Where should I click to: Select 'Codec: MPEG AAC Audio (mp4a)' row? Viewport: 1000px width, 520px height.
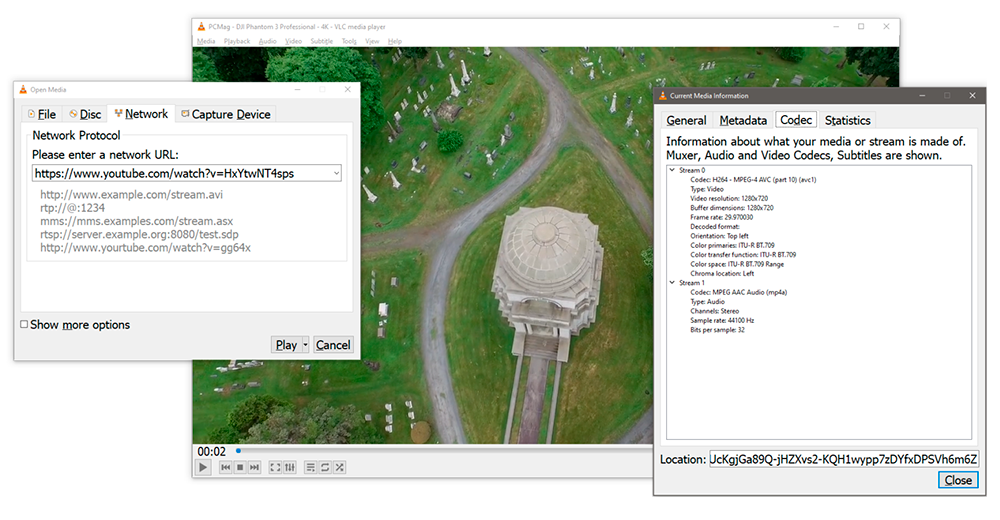click(739, 292)
